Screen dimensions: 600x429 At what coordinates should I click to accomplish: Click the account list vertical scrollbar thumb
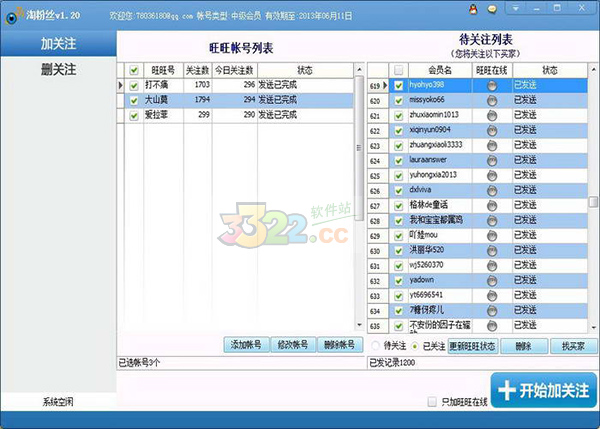(x=359, y=148)
